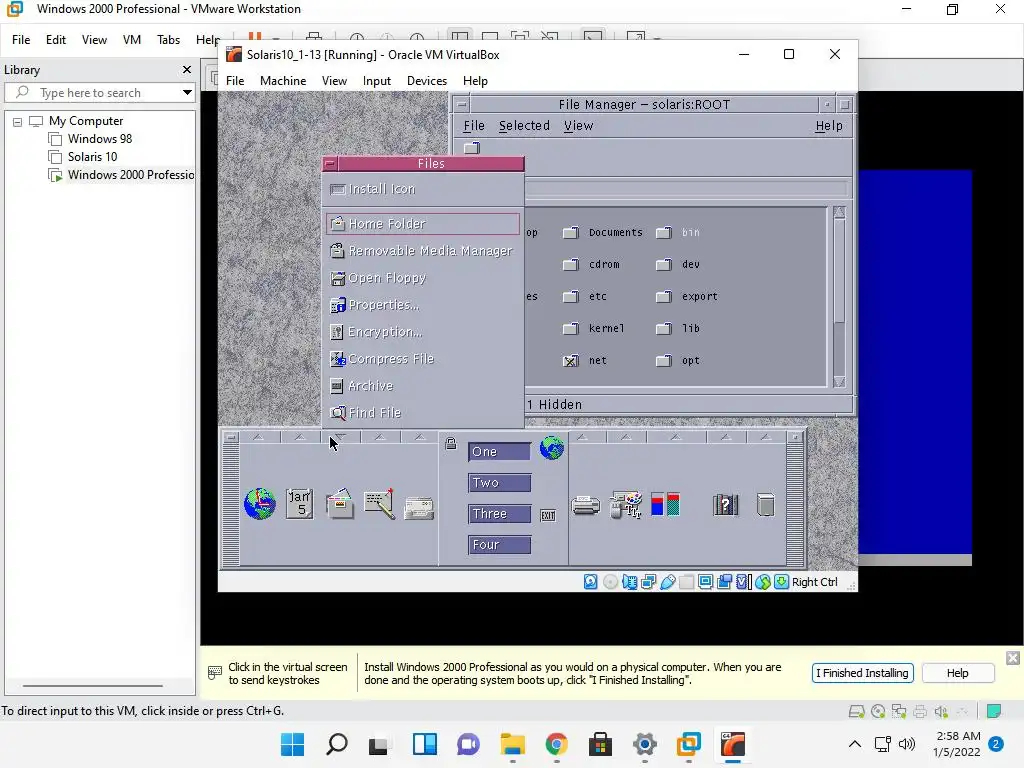Collapse the My Computer tree in VMware Library
This screenshot has height=768, width=1024.
(x=18, y=122)
